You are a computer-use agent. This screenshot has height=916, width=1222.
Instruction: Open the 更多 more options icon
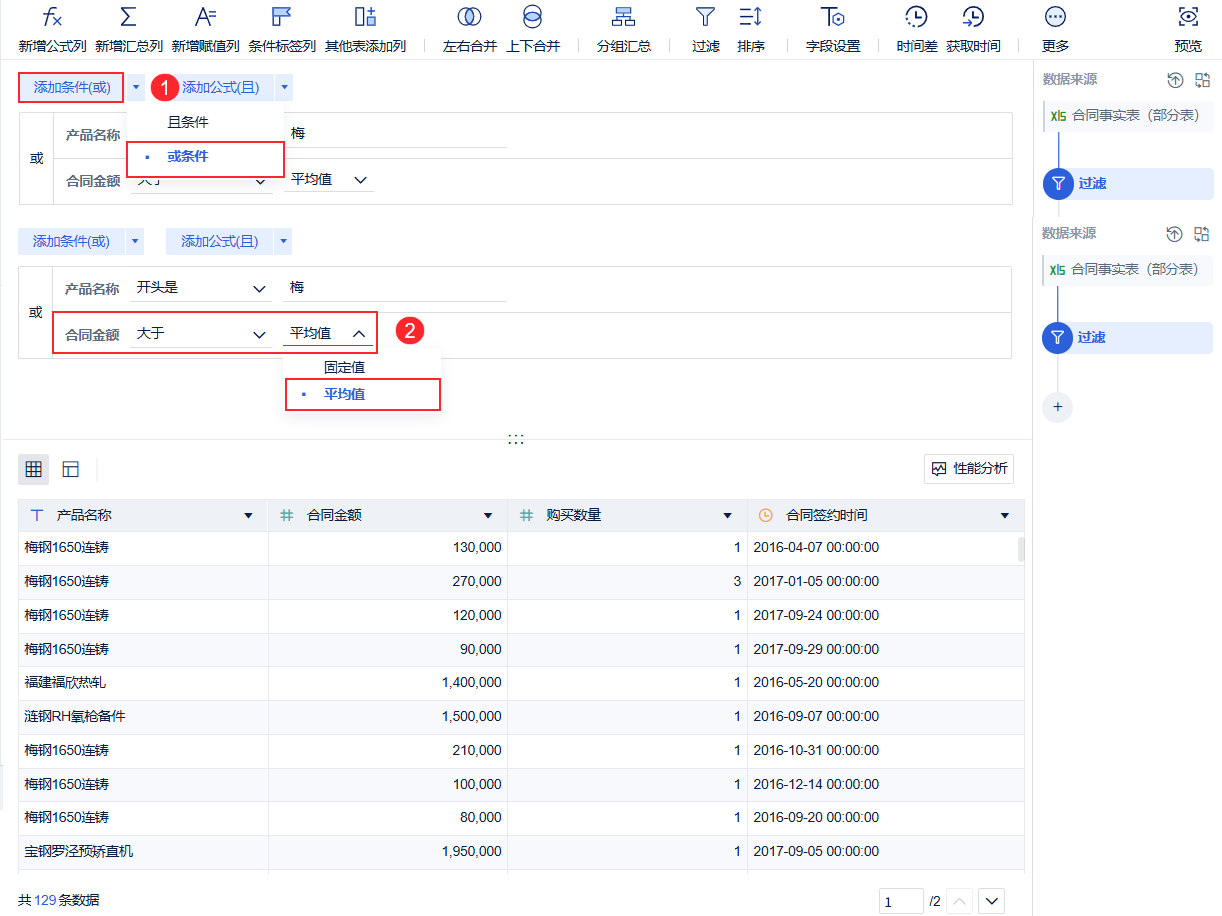click(x=1055, y=17)
